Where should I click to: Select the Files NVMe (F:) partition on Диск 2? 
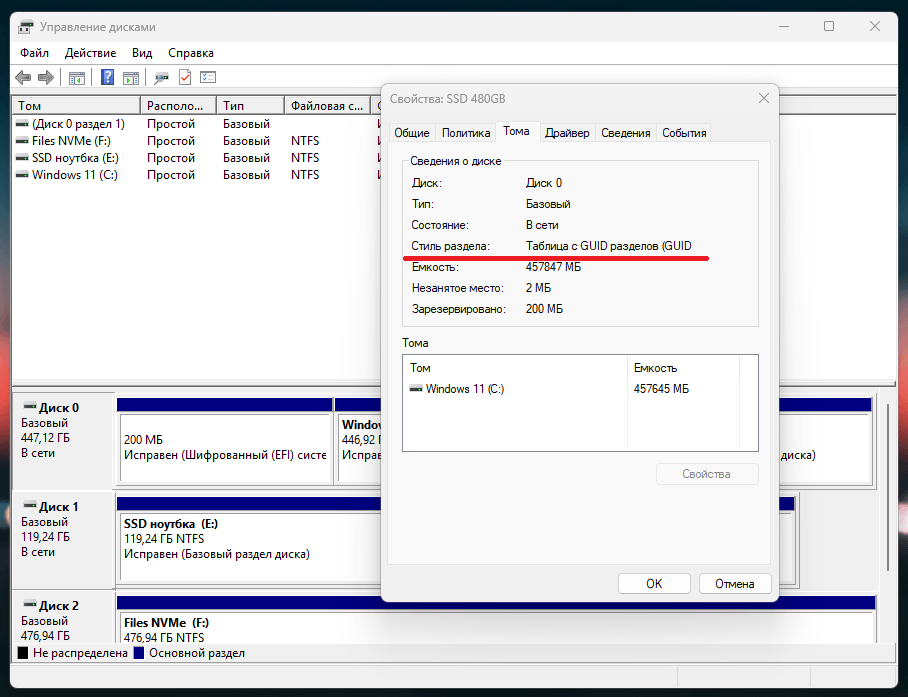click(496, 620)
